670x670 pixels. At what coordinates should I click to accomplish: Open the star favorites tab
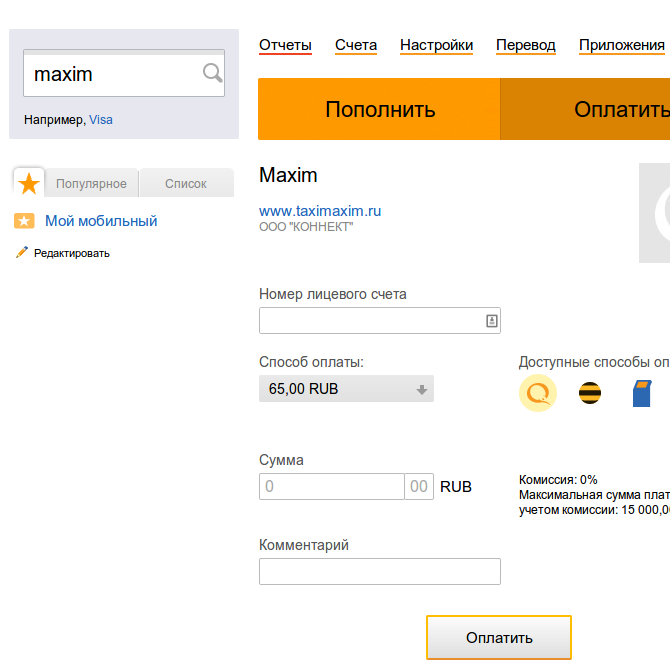tap(29, 183)
